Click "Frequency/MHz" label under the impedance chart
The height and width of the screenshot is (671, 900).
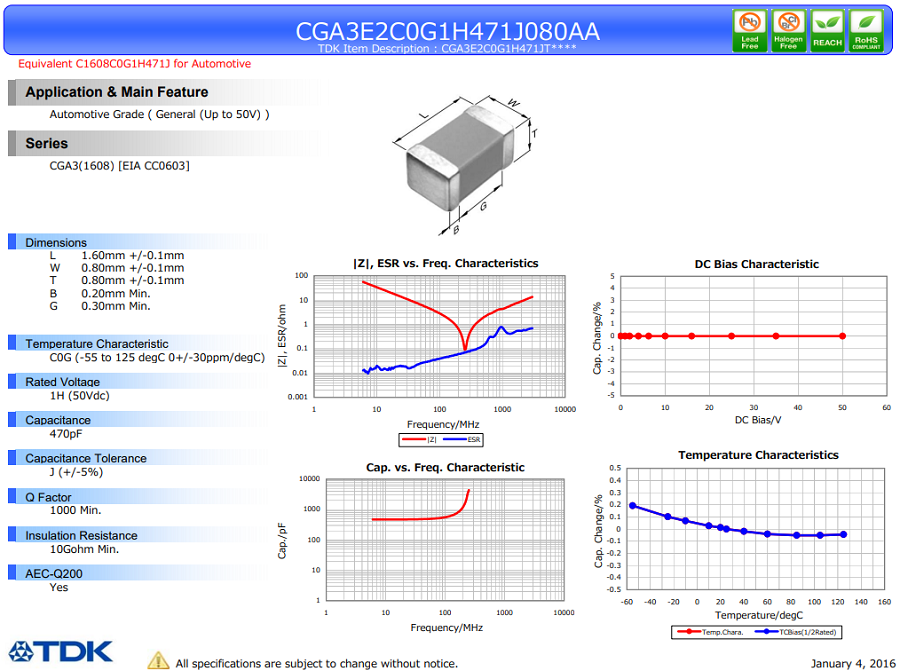(x=443, y=424)
